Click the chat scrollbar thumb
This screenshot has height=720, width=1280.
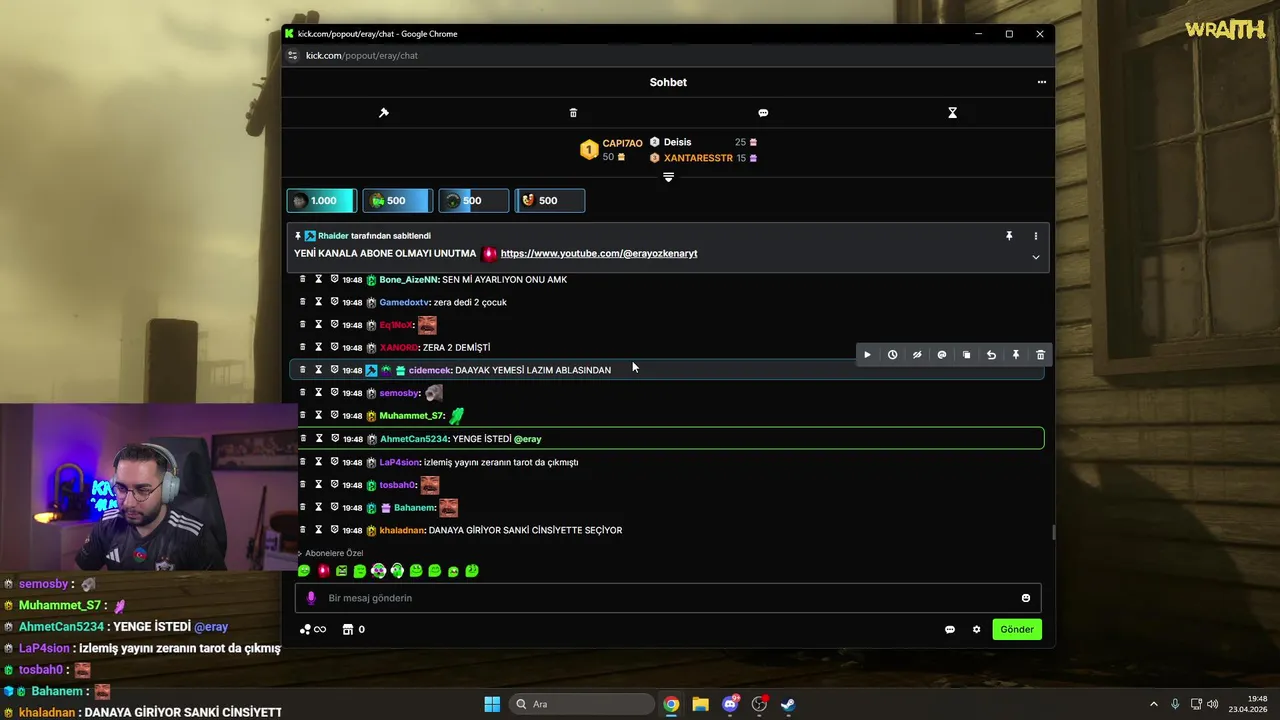(1053, 532)
